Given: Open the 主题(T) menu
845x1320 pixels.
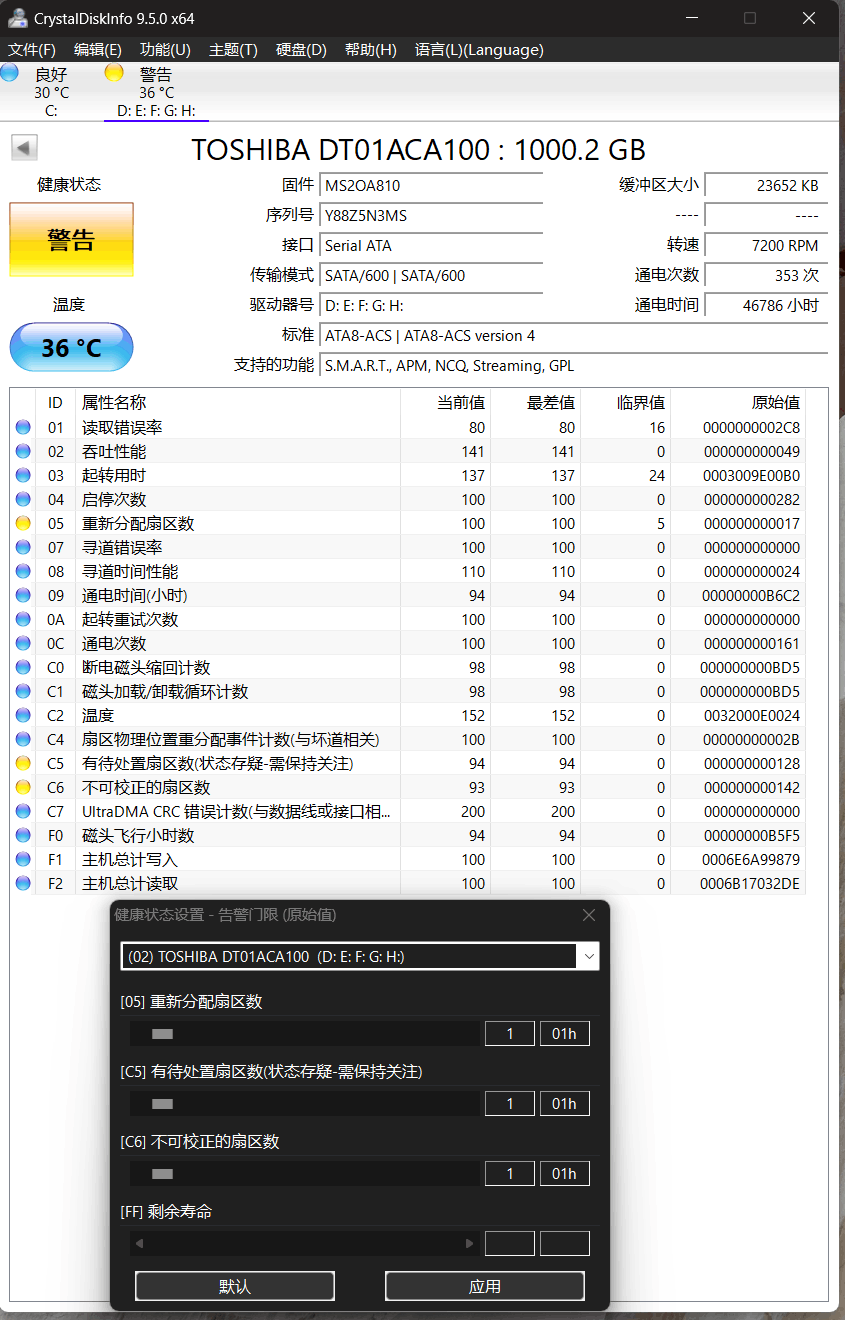Looking at the screenshot, I should (x=233, y=49).
